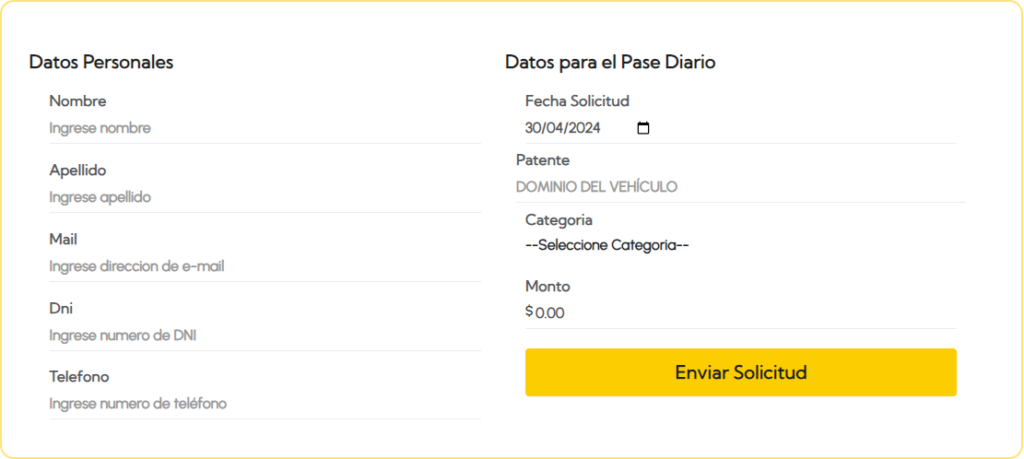Click the Datos para el Pase Diario heading
The height and width of the screenshot is (459, 1024).
611,62
